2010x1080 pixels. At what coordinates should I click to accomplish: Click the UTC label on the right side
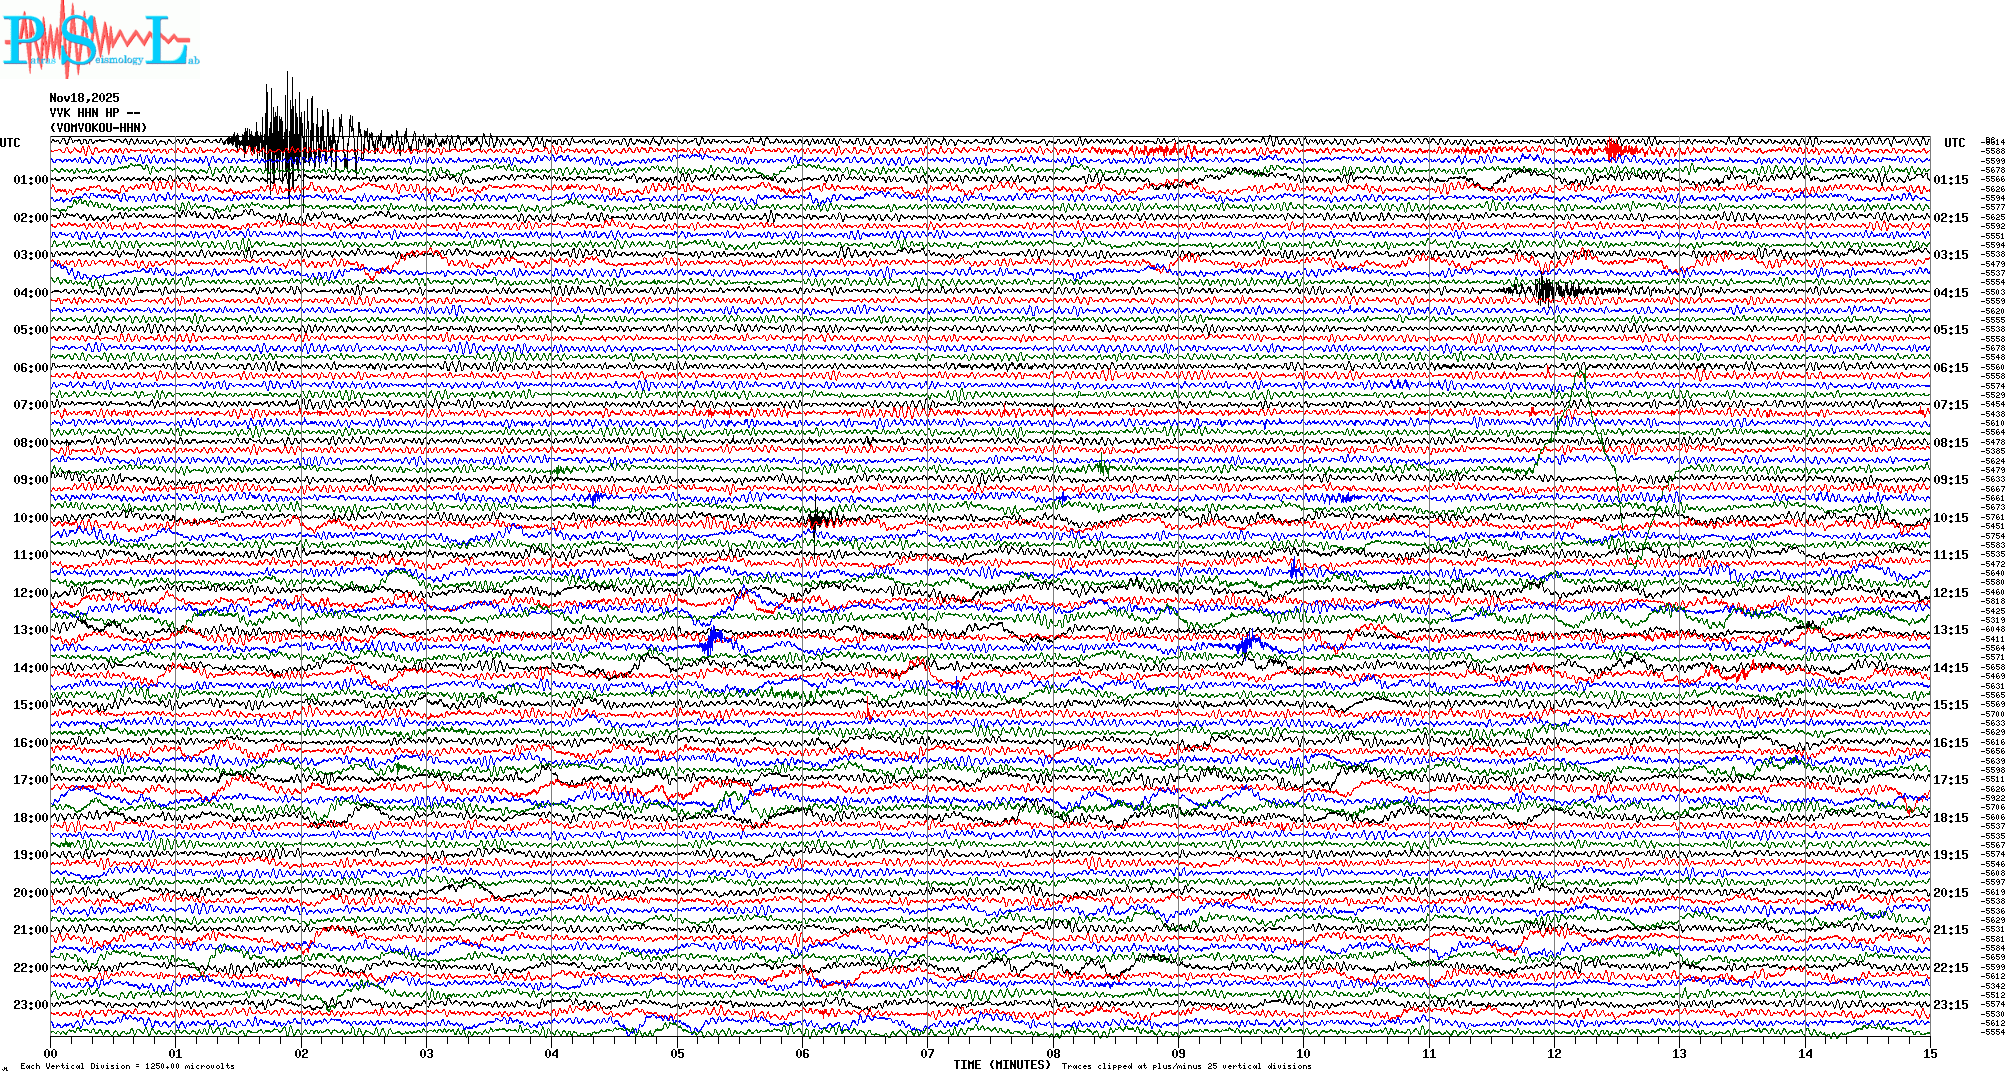1954,143
